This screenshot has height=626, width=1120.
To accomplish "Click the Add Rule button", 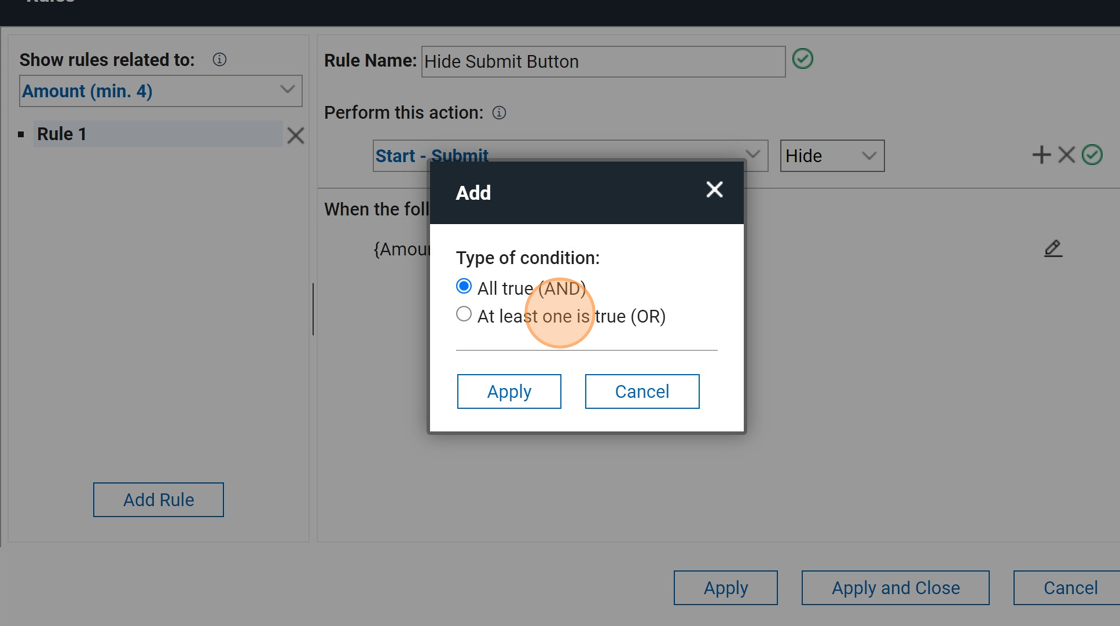I will tap(158, 500).
